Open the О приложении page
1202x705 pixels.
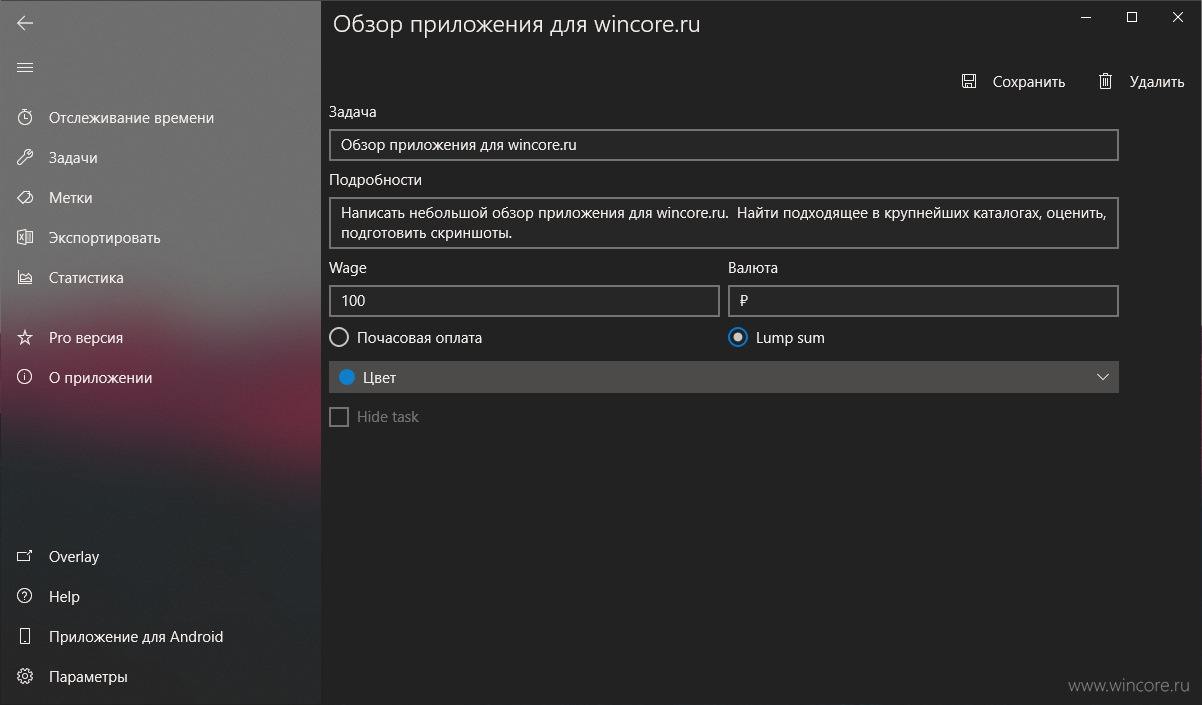coord(100,377)
